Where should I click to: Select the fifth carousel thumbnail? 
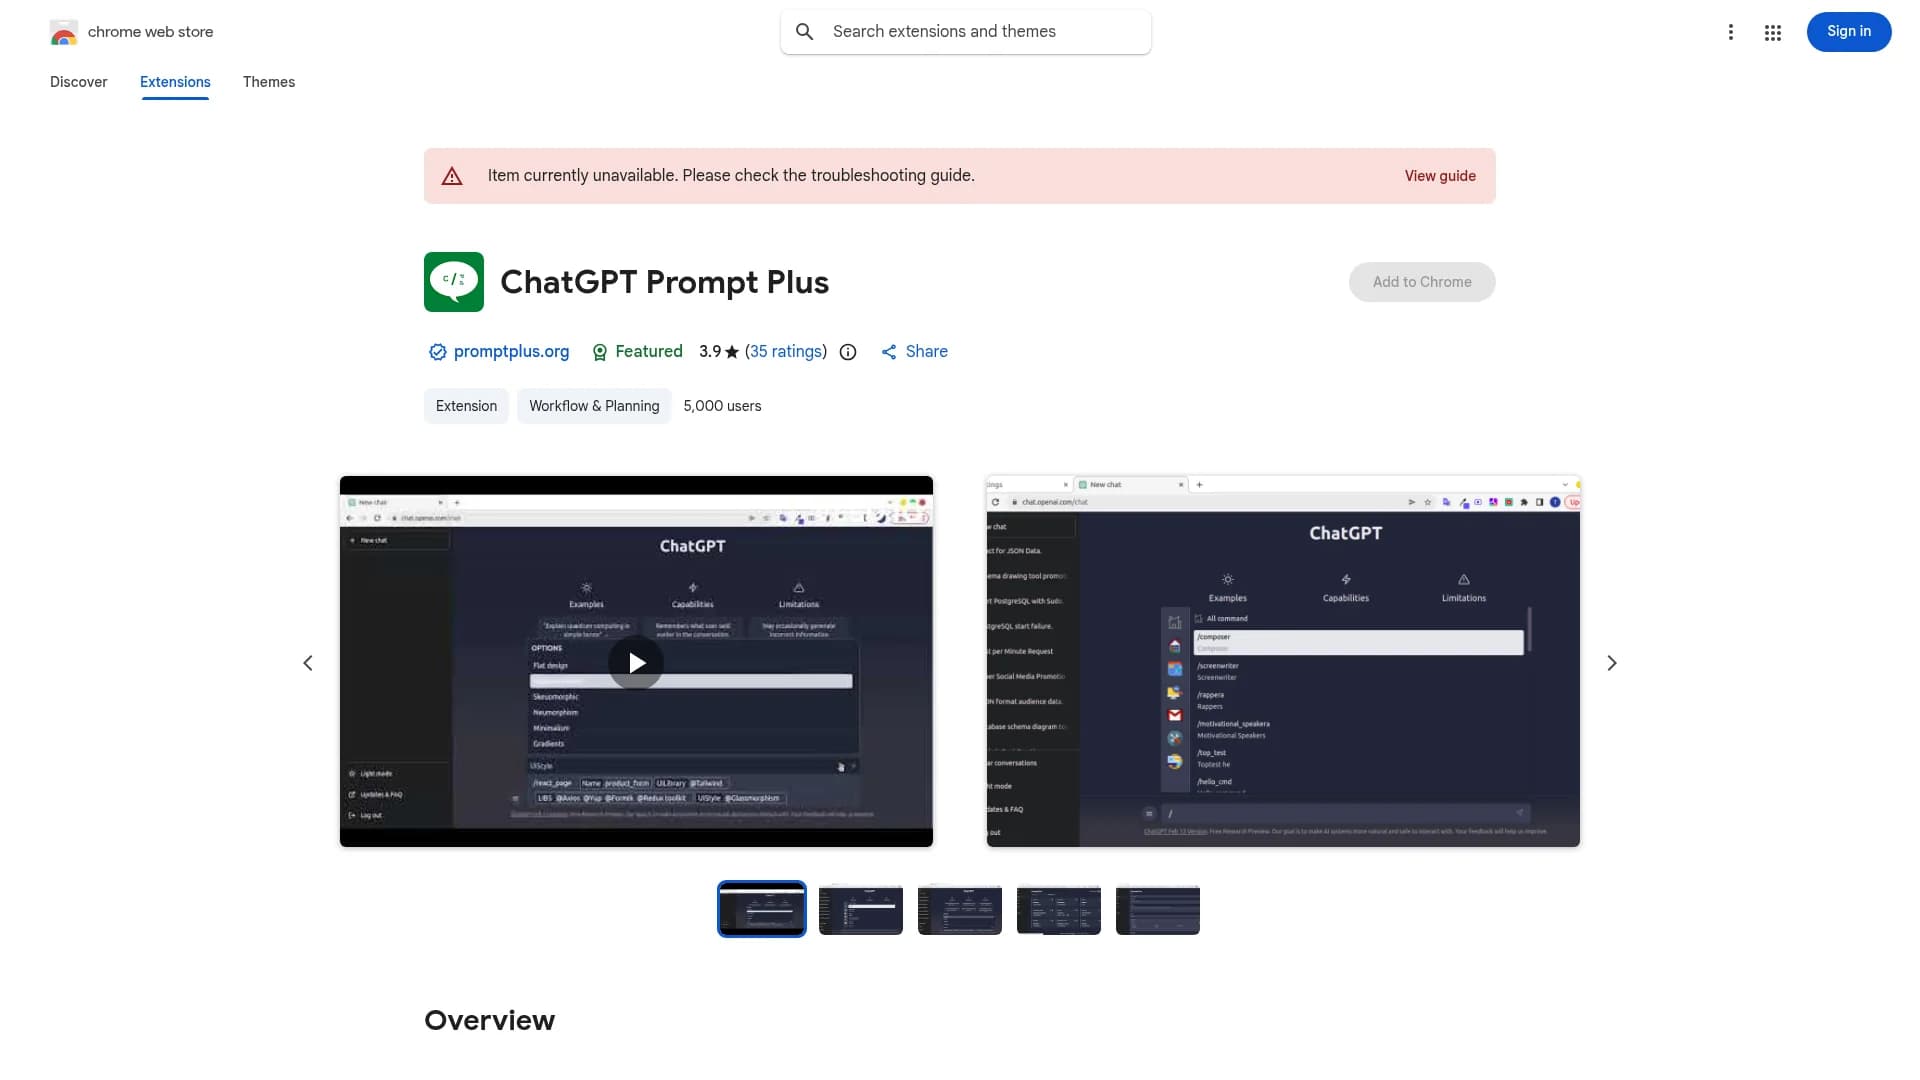tap(1158, 910)
